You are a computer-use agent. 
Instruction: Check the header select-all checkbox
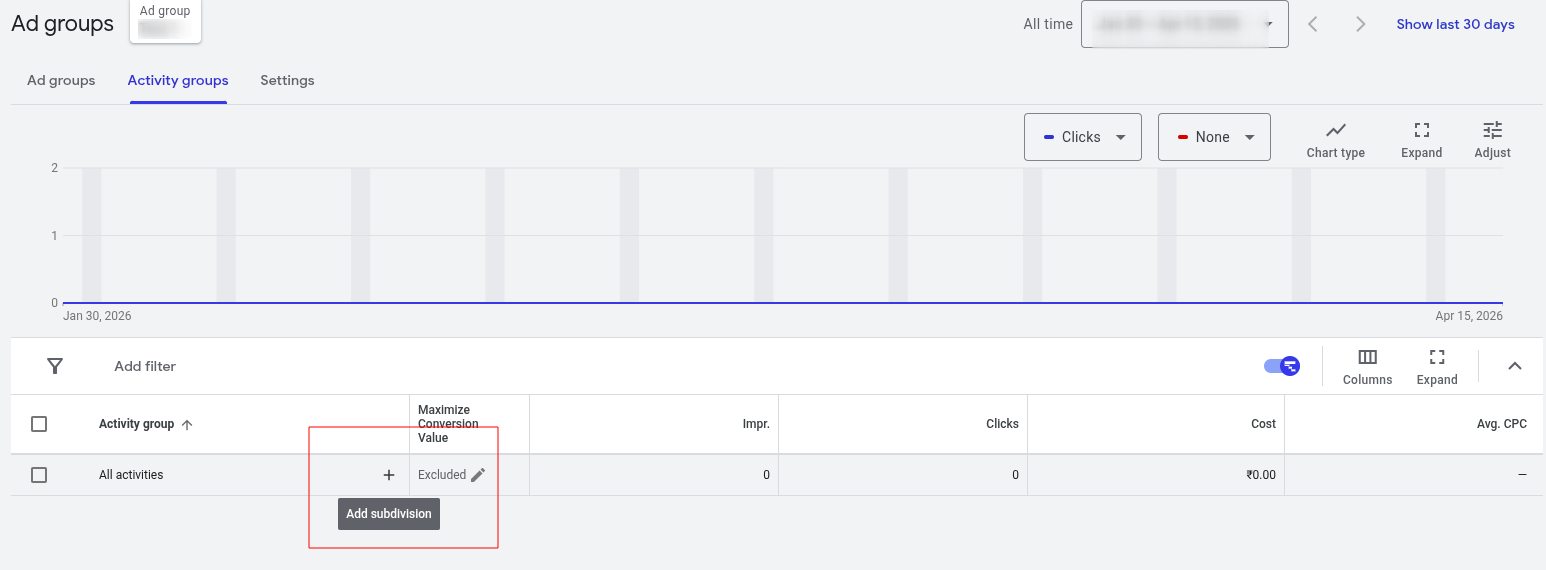point(39,424)
